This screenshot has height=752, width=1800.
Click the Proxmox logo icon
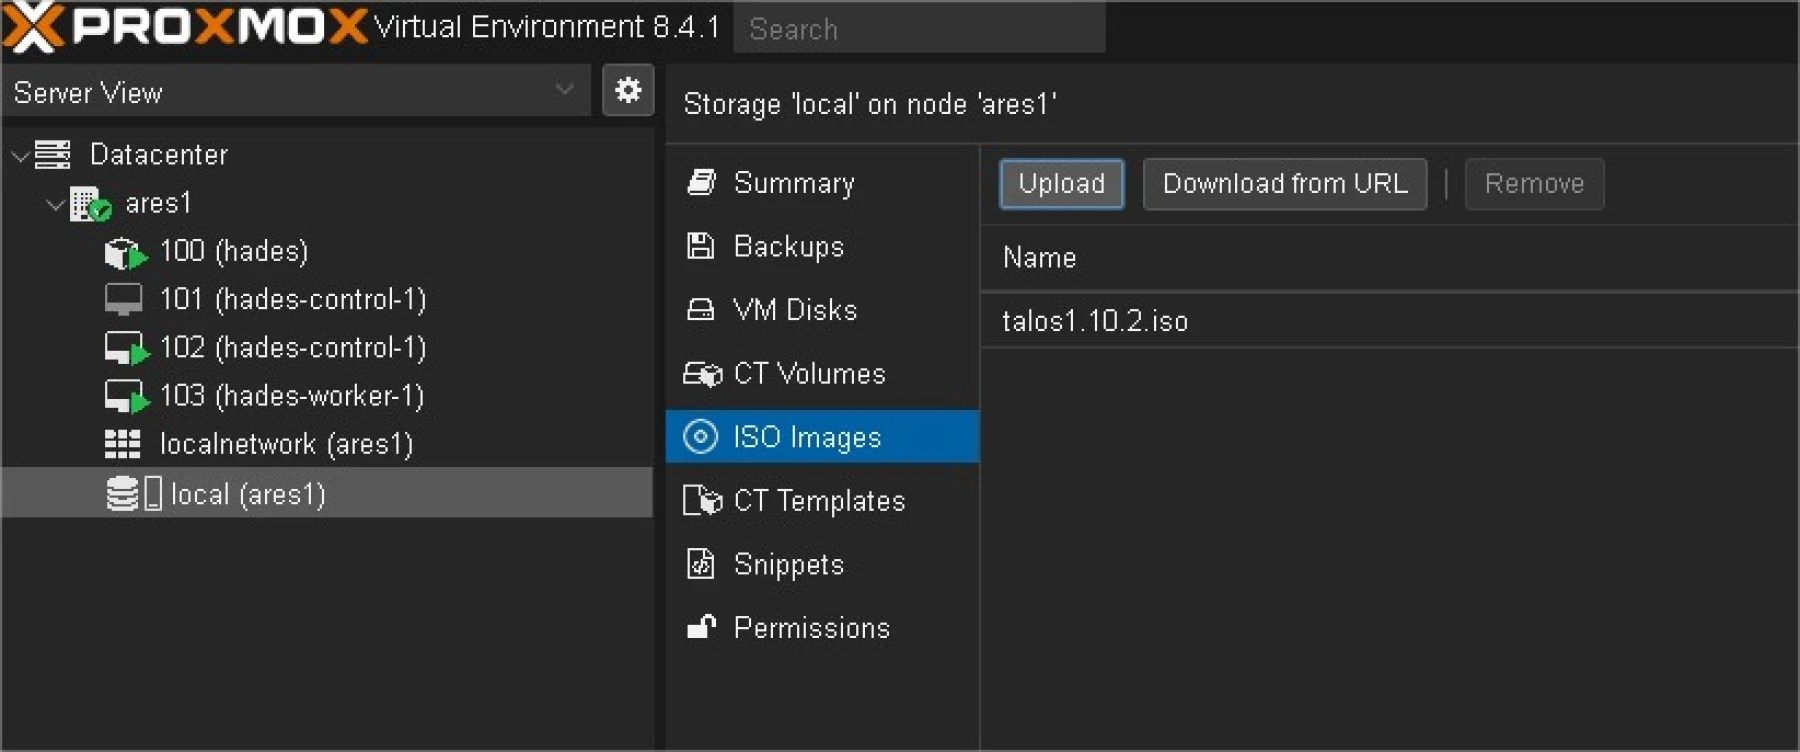[x=33, y=27]
